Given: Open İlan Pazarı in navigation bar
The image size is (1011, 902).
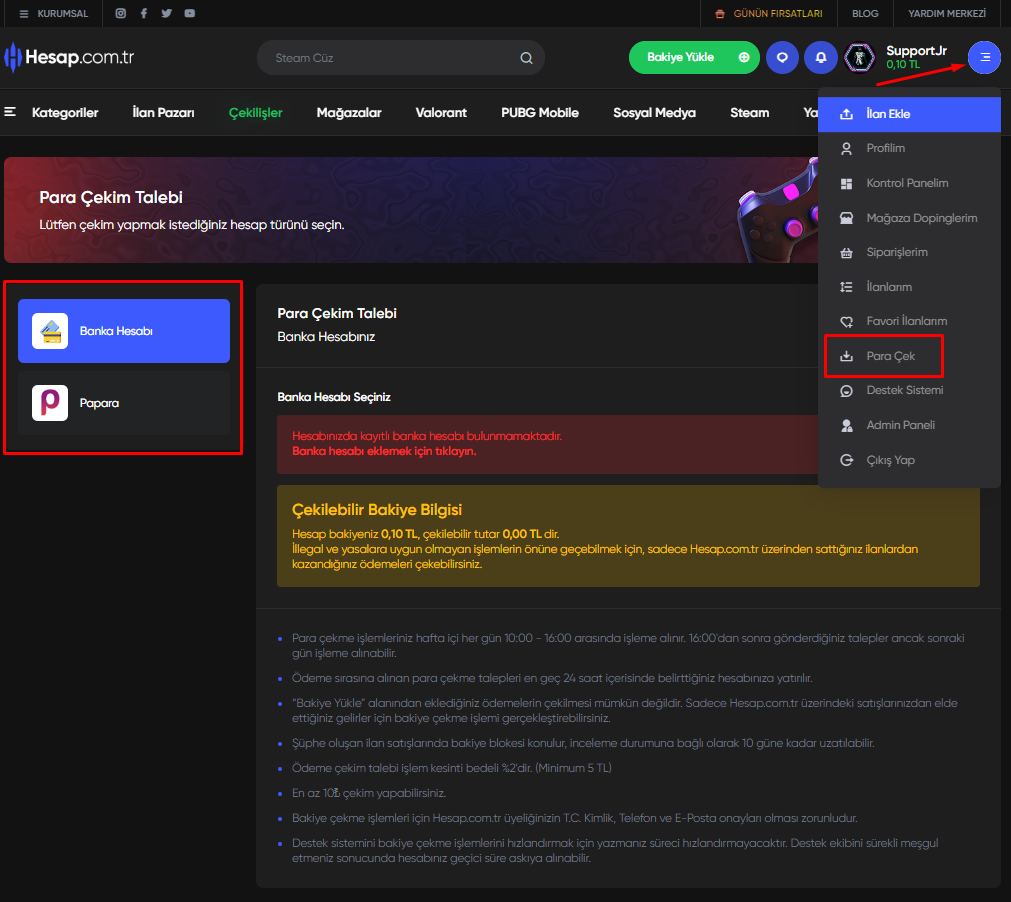Looking at the screenshot, I should (x=163, y=113).
